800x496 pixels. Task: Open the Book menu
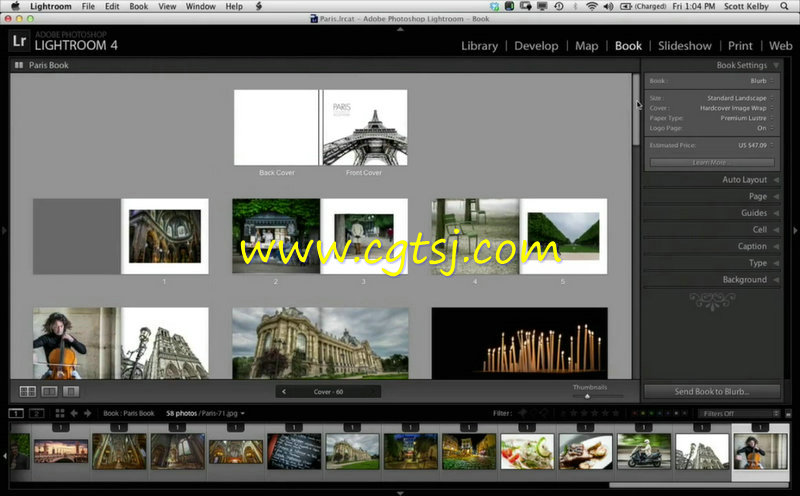[138, 6]
